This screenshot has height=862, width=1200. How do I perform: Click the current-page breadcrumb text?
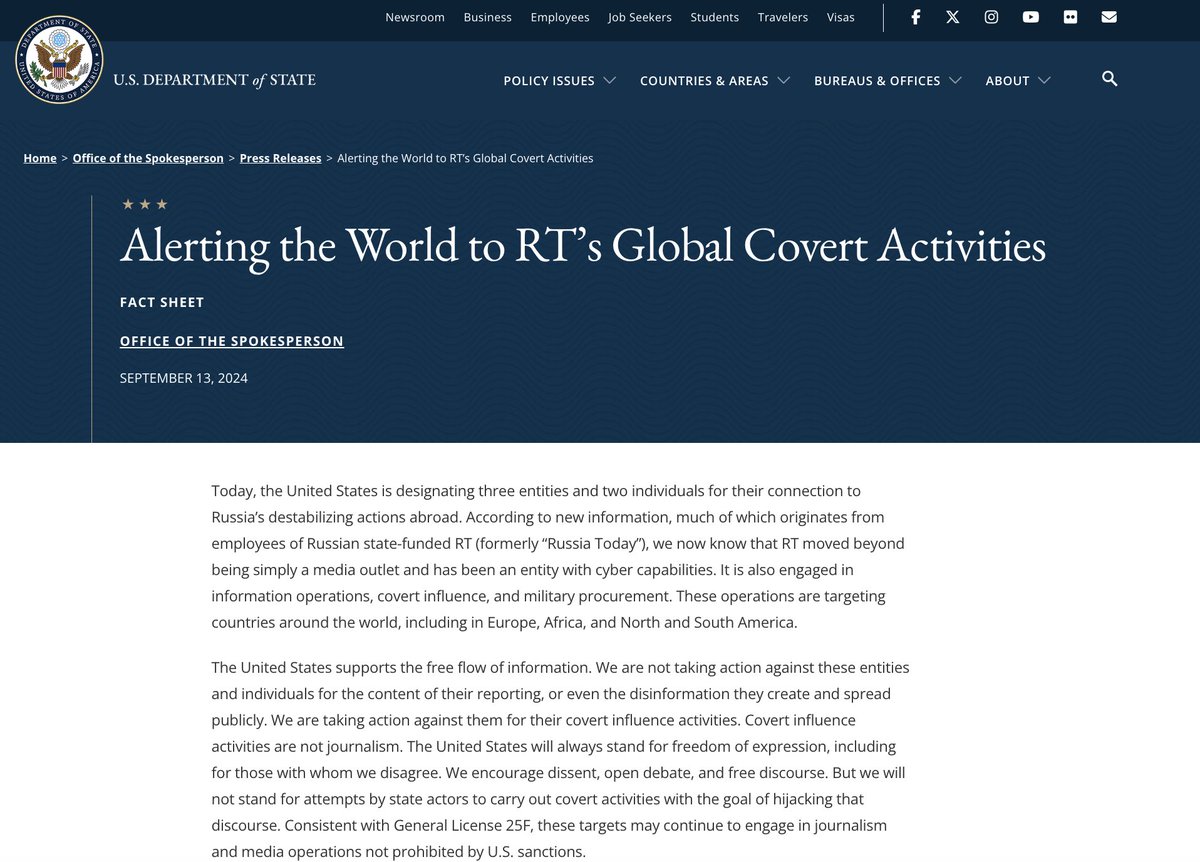click(x=465, y=158)
